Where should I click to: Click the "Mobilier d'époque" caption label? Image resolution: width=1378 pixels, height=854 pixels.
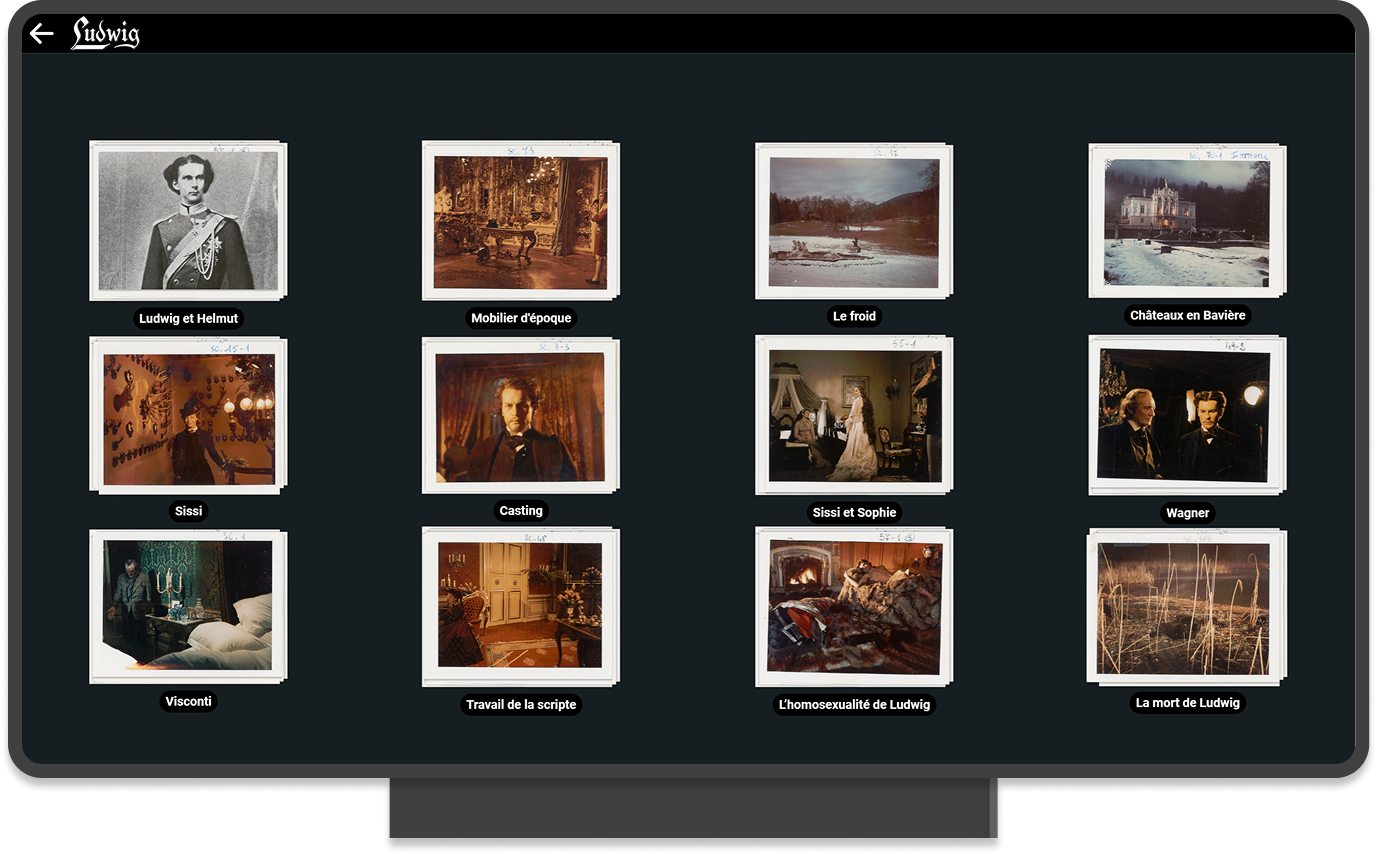tap(521, 318)
